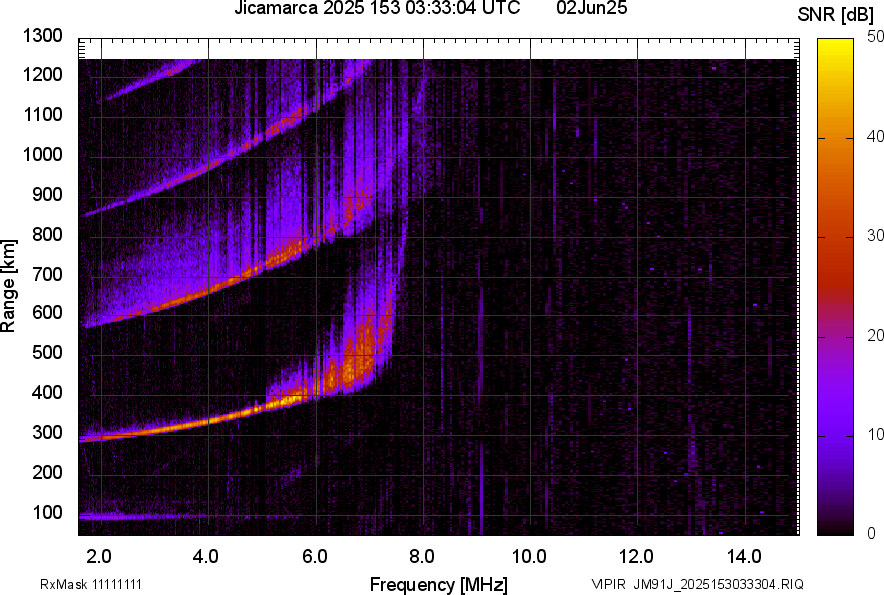Click the range tick label 1300

click(43, 36)
